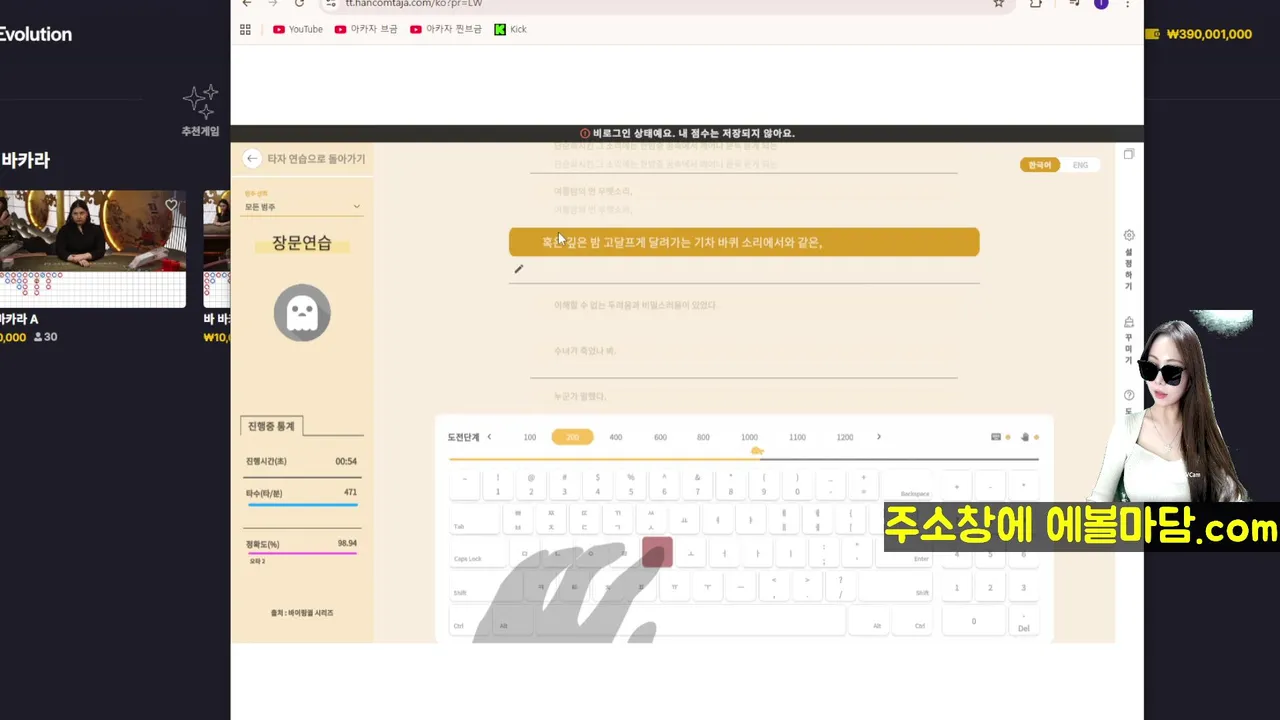Select challenge level 200

572,437
